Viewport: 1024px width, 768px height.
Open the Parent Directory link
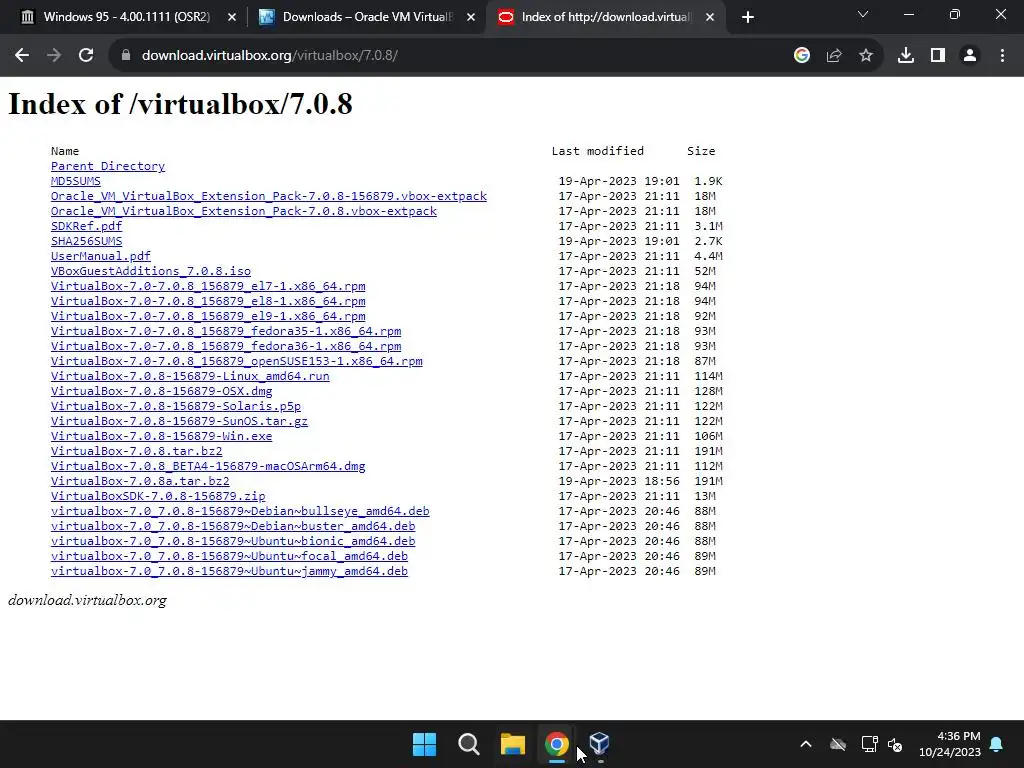click(108, 166)
